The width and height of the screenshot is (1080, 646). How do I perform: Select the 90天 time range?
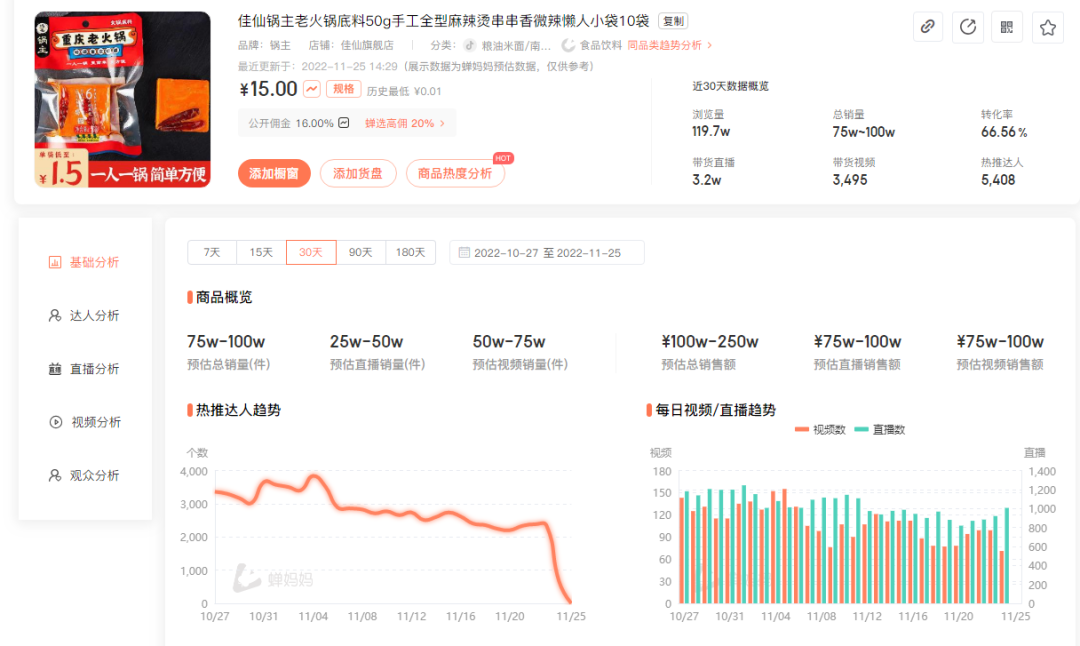[360, 252]
